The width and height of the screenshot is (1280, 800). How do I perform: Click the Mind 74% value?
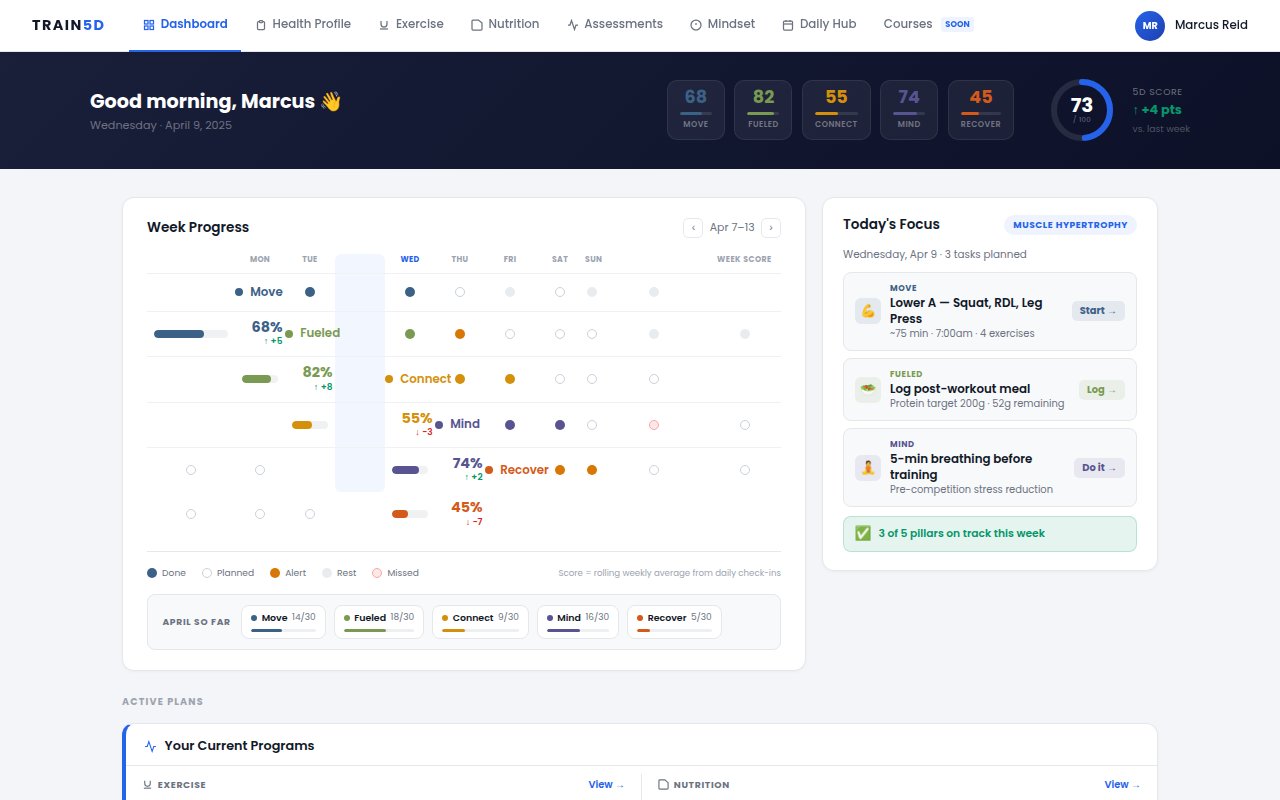coord(467,463)
